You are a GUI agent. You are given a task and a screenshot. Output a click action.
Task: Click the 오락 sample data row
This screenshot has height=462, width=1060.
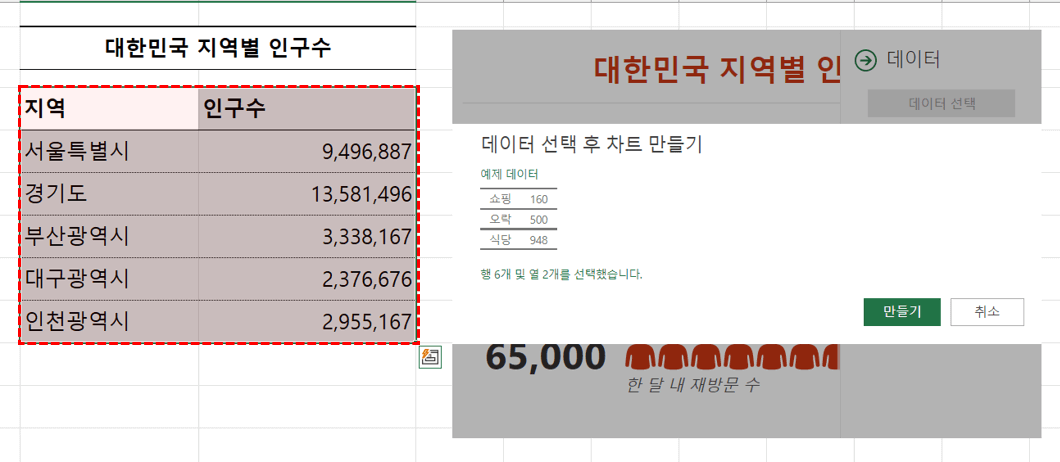[x=519, y=219]
